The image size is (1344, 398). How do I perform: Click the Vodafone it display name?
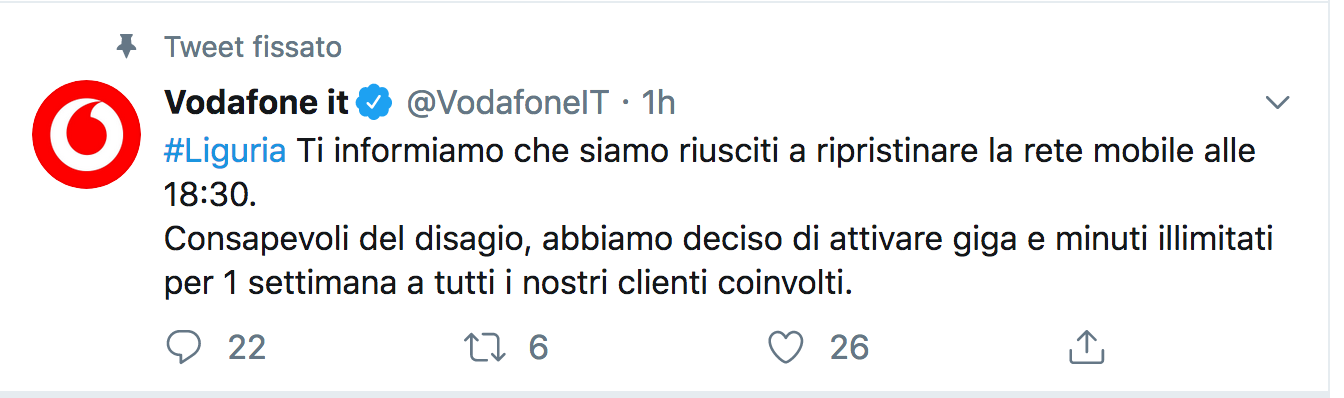click(257, 102)
